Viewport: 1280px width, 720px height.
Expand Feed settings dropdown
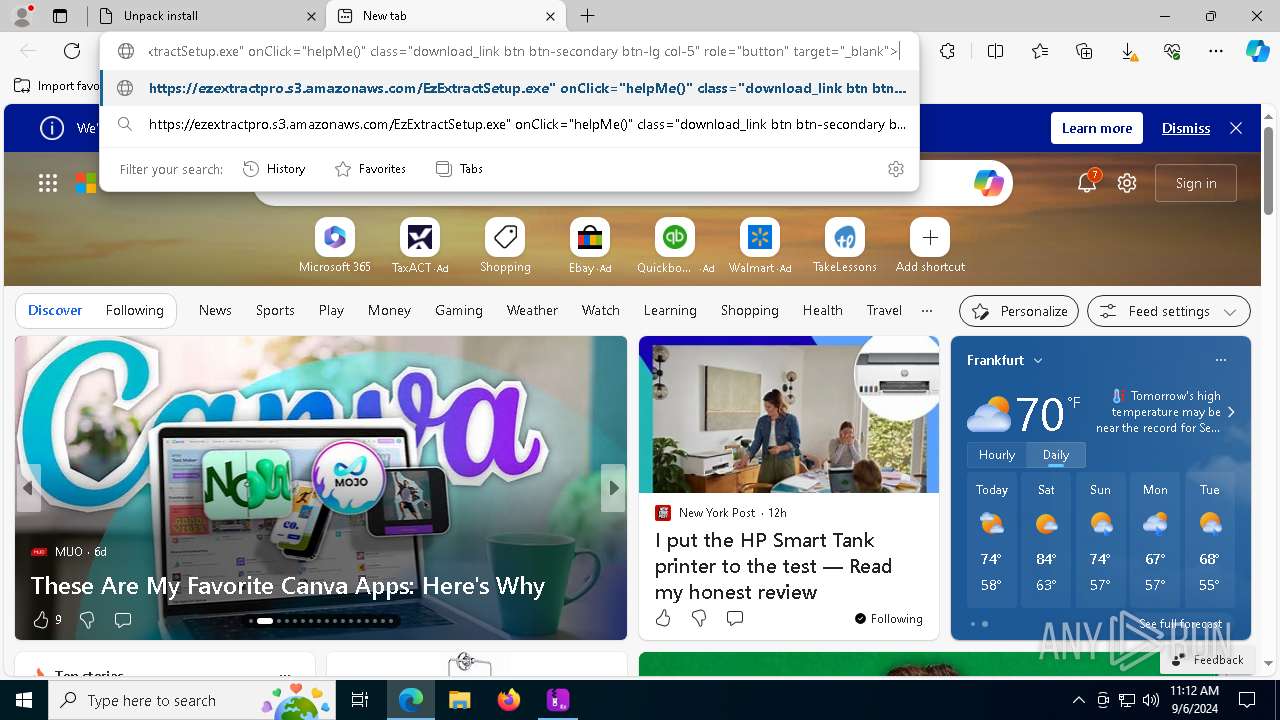(1168, 311)
